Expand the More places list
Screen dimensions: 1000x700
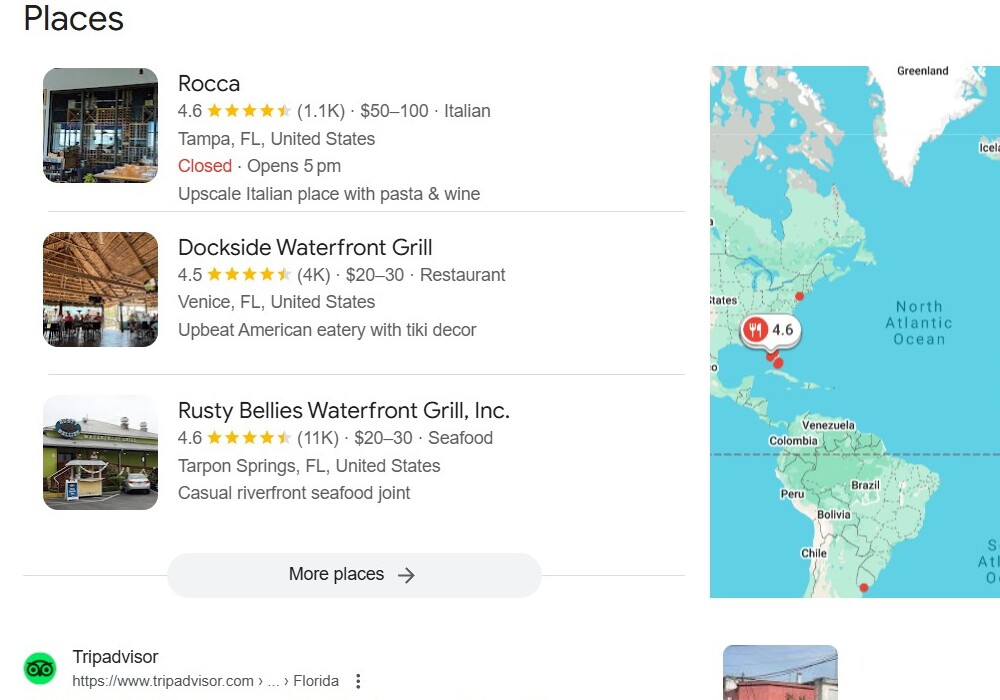tap(353, 575)
